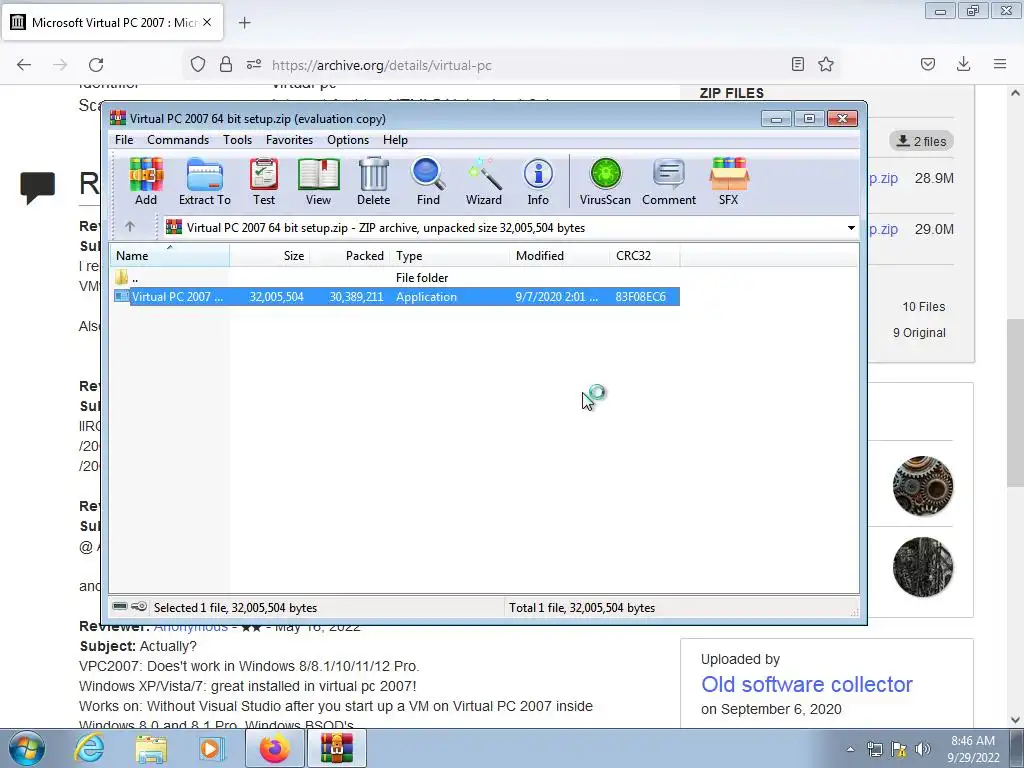
Task: Open Firefox hamburger application menu
Action: click(1000, 64)
